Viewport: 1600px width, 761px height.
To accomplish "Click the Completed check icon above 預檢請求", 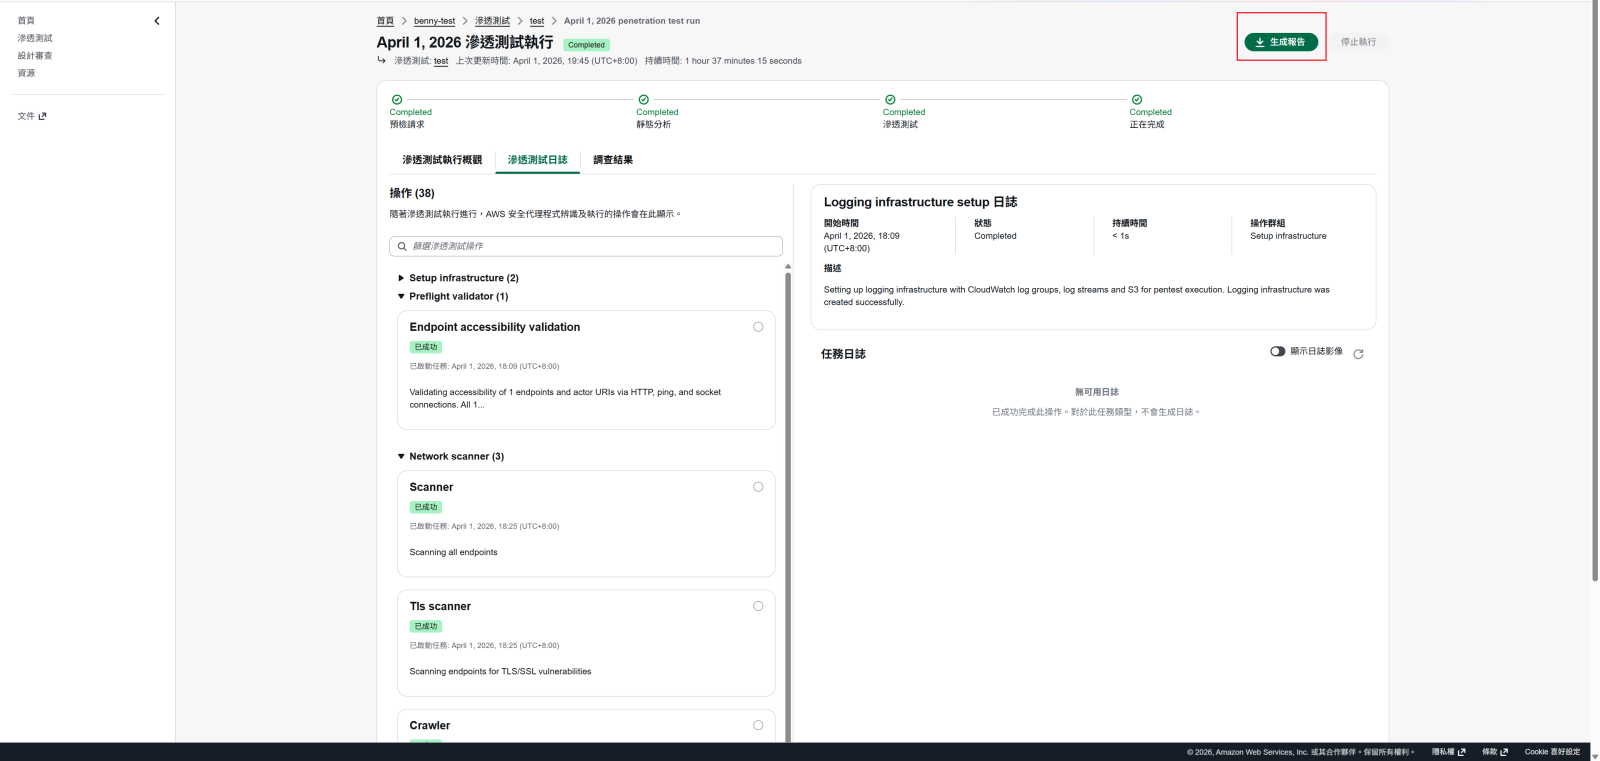I will click(397, 100).
